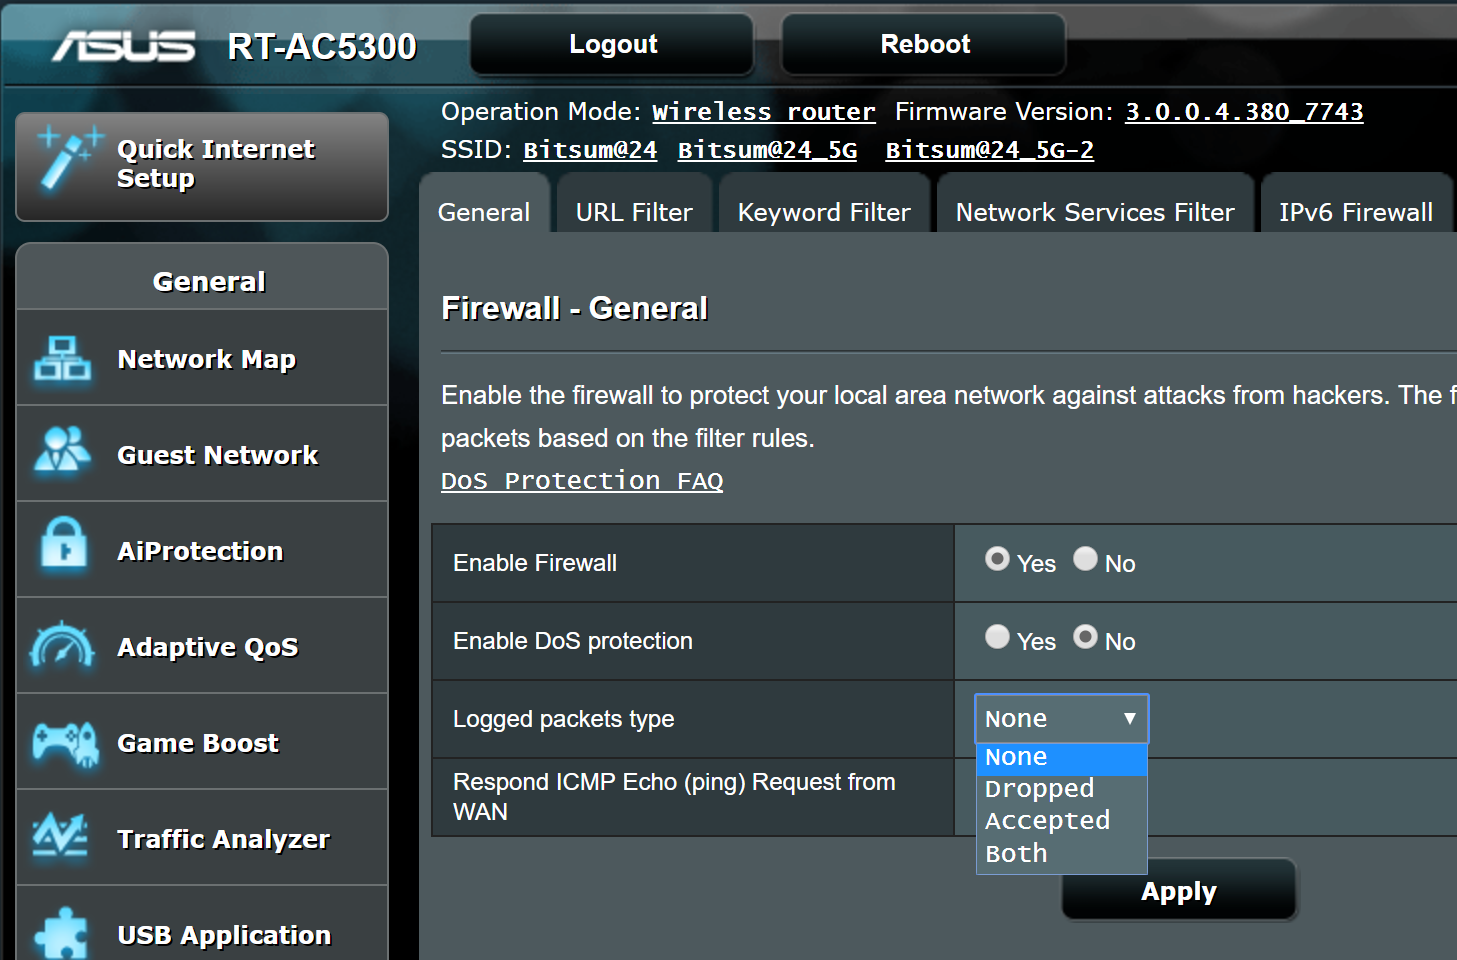This screenshot has width=1457, height=960.
Task: Set Enable Firewall to No
Action: [1086, 559]
